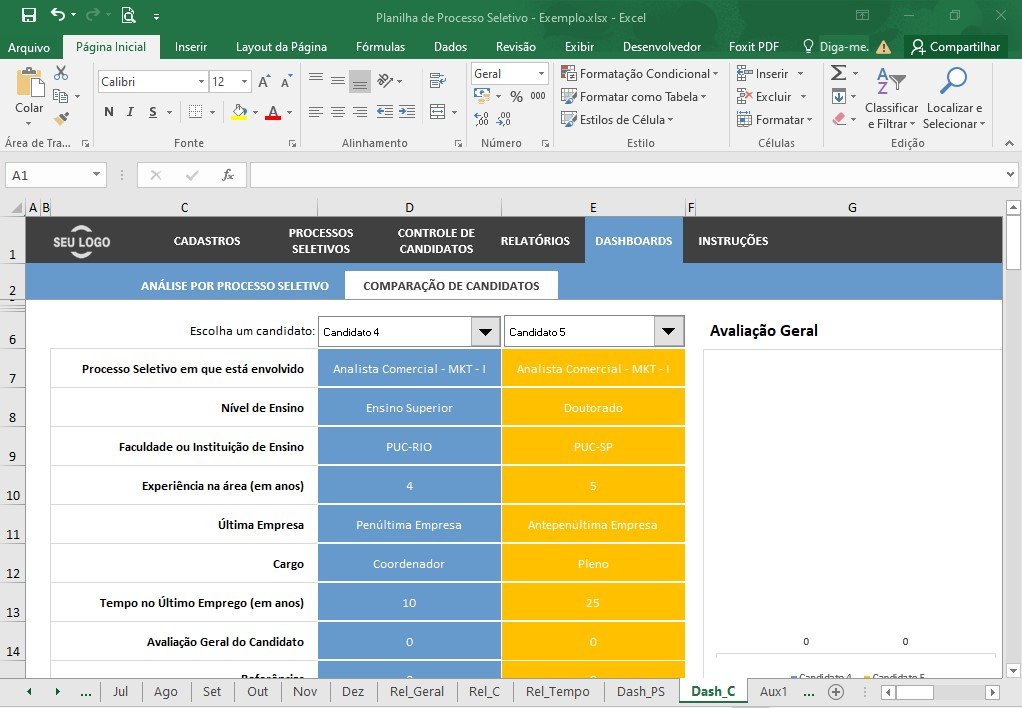Screen dimensions: 1022x708
Task: Open RELATÓRIOS in the spreadsheet navigation bar
Action: [535, 241]
